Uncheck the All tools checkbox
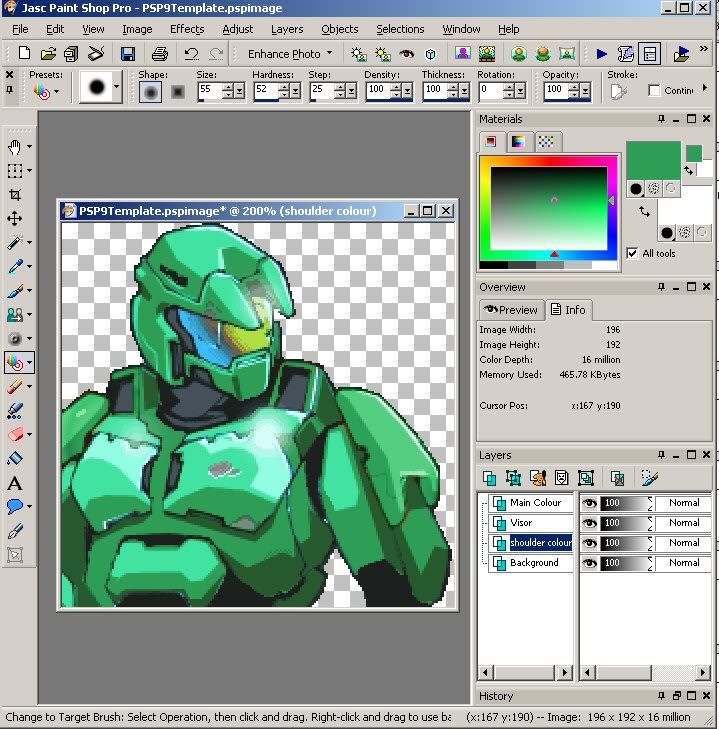719x729 pixels. pyautogui.click(x=632, y=253)
